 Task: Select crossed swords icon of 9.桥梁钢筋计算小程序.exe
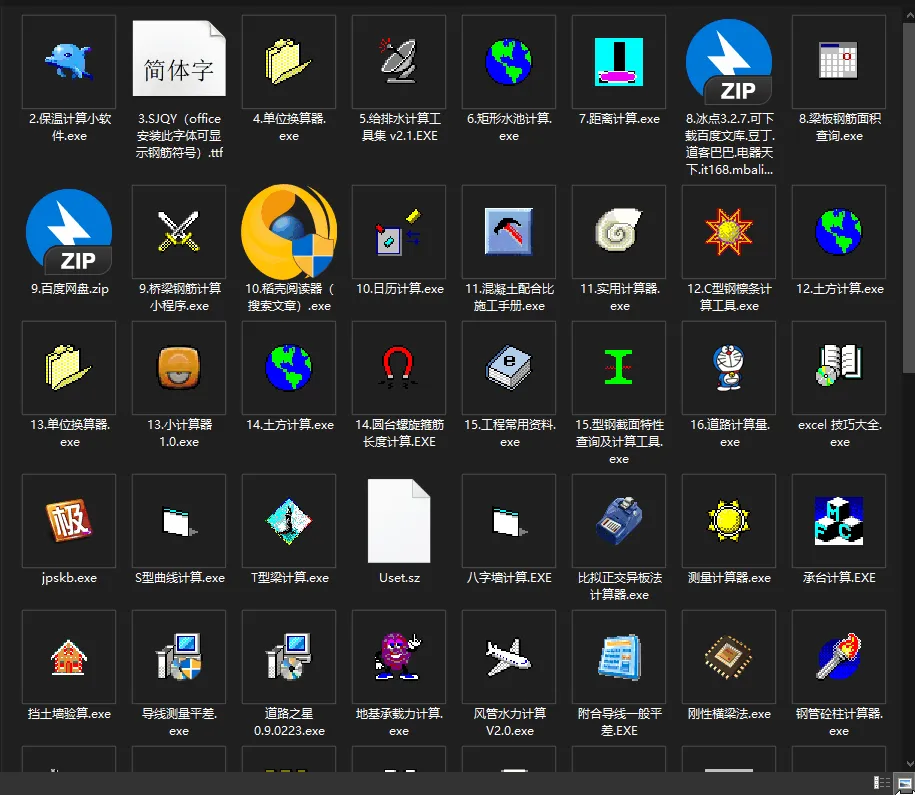(179, 231)
